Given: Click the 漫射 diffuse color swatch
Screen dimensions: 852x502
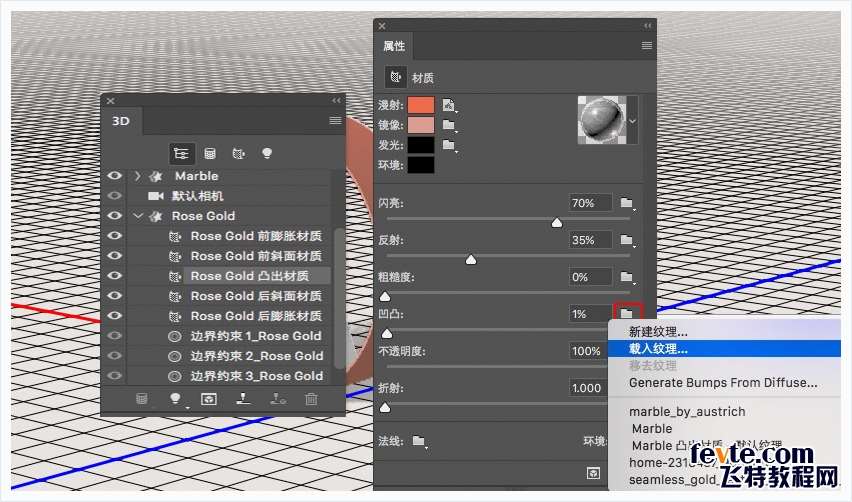Looking at the screenshot, I should click(421, 105).
